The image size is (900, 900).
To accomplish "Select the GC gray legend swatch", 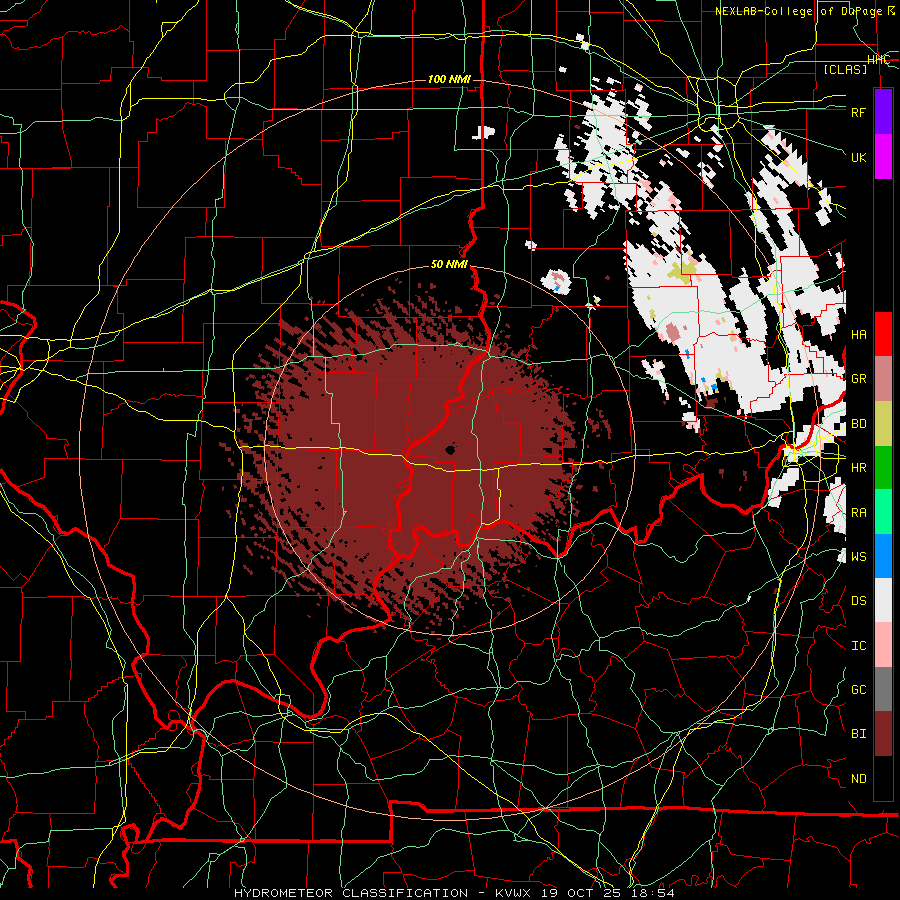I will 883,689.
